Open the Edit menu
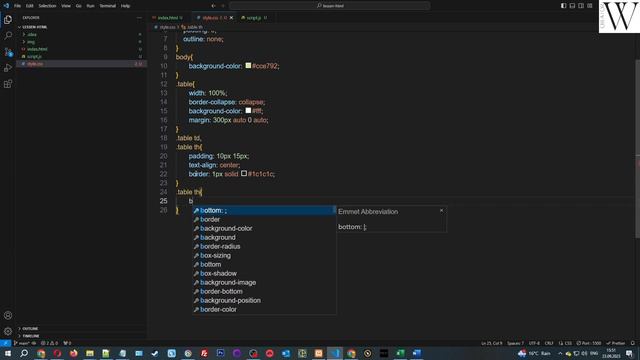Viewport: 640px width, 360px height. (30, 6)
